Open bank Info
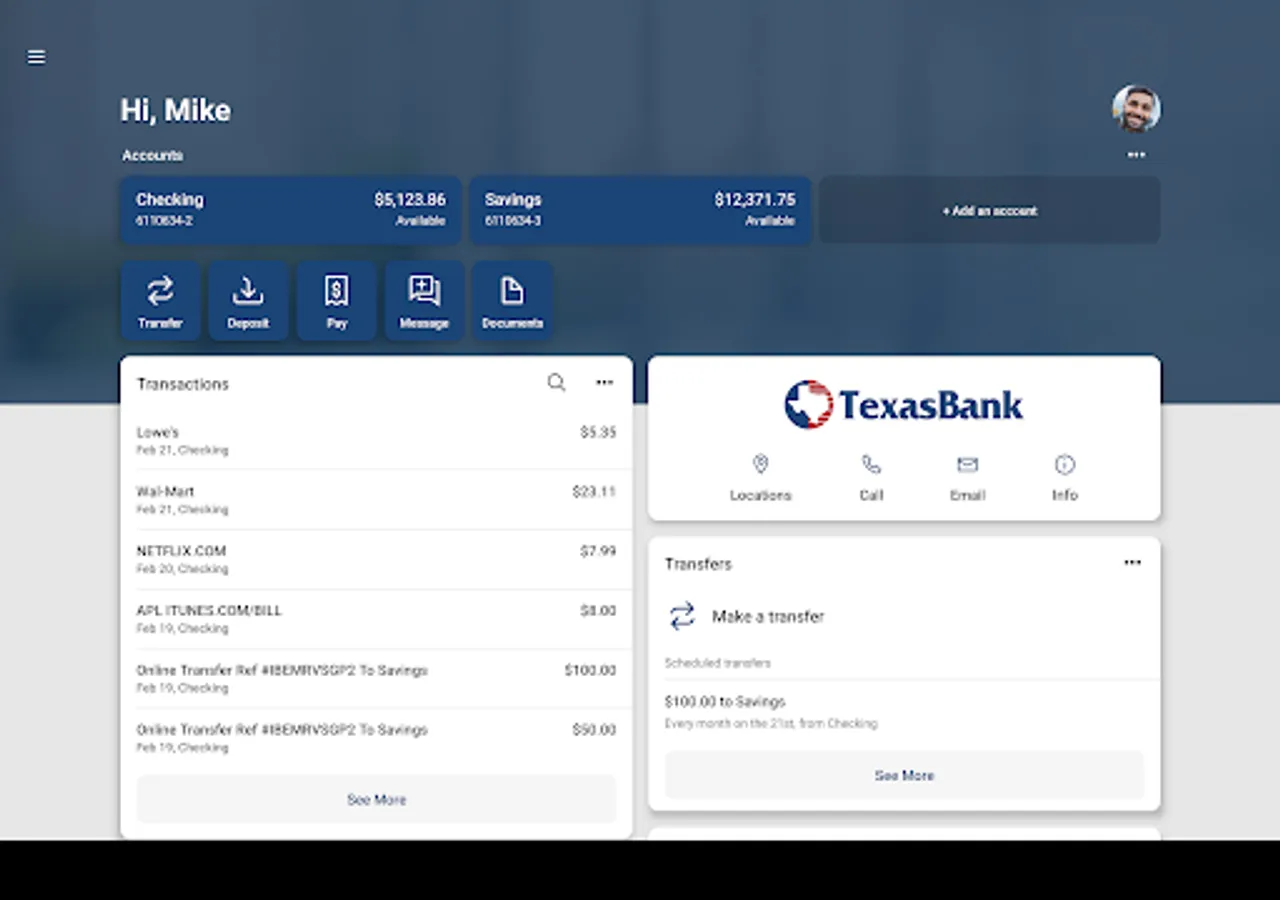This screenshot has height=900, width=1280. pyautogui.click(x=1064, y=477)
